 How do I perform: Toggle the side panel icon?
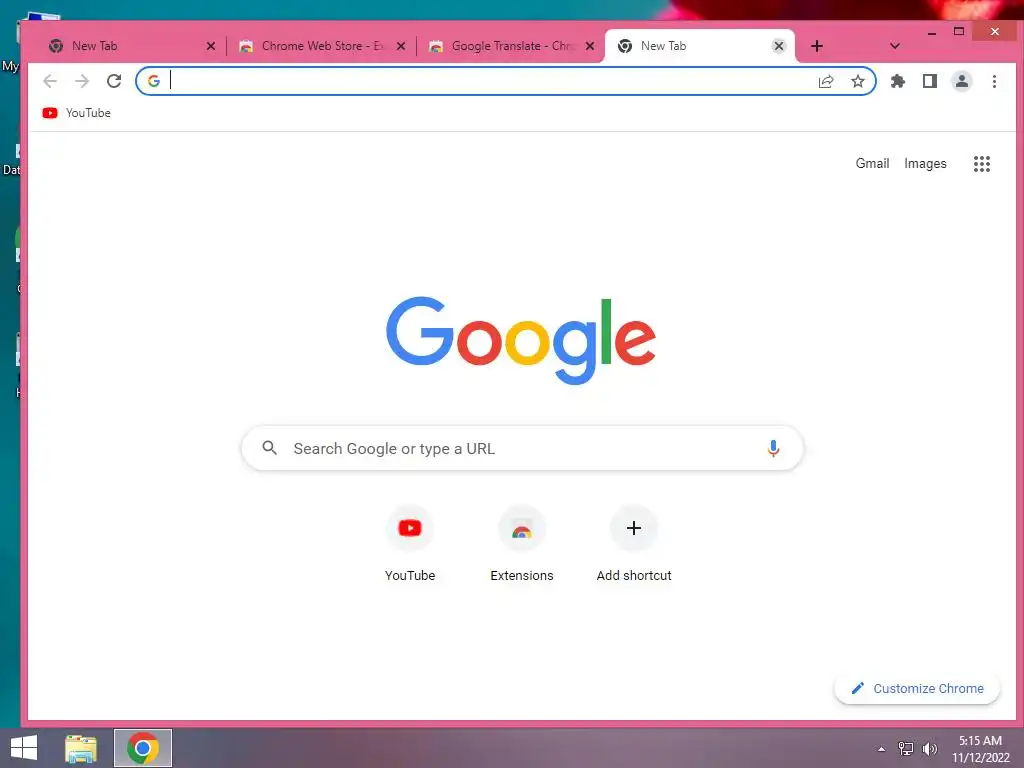[x=930, y=81]
